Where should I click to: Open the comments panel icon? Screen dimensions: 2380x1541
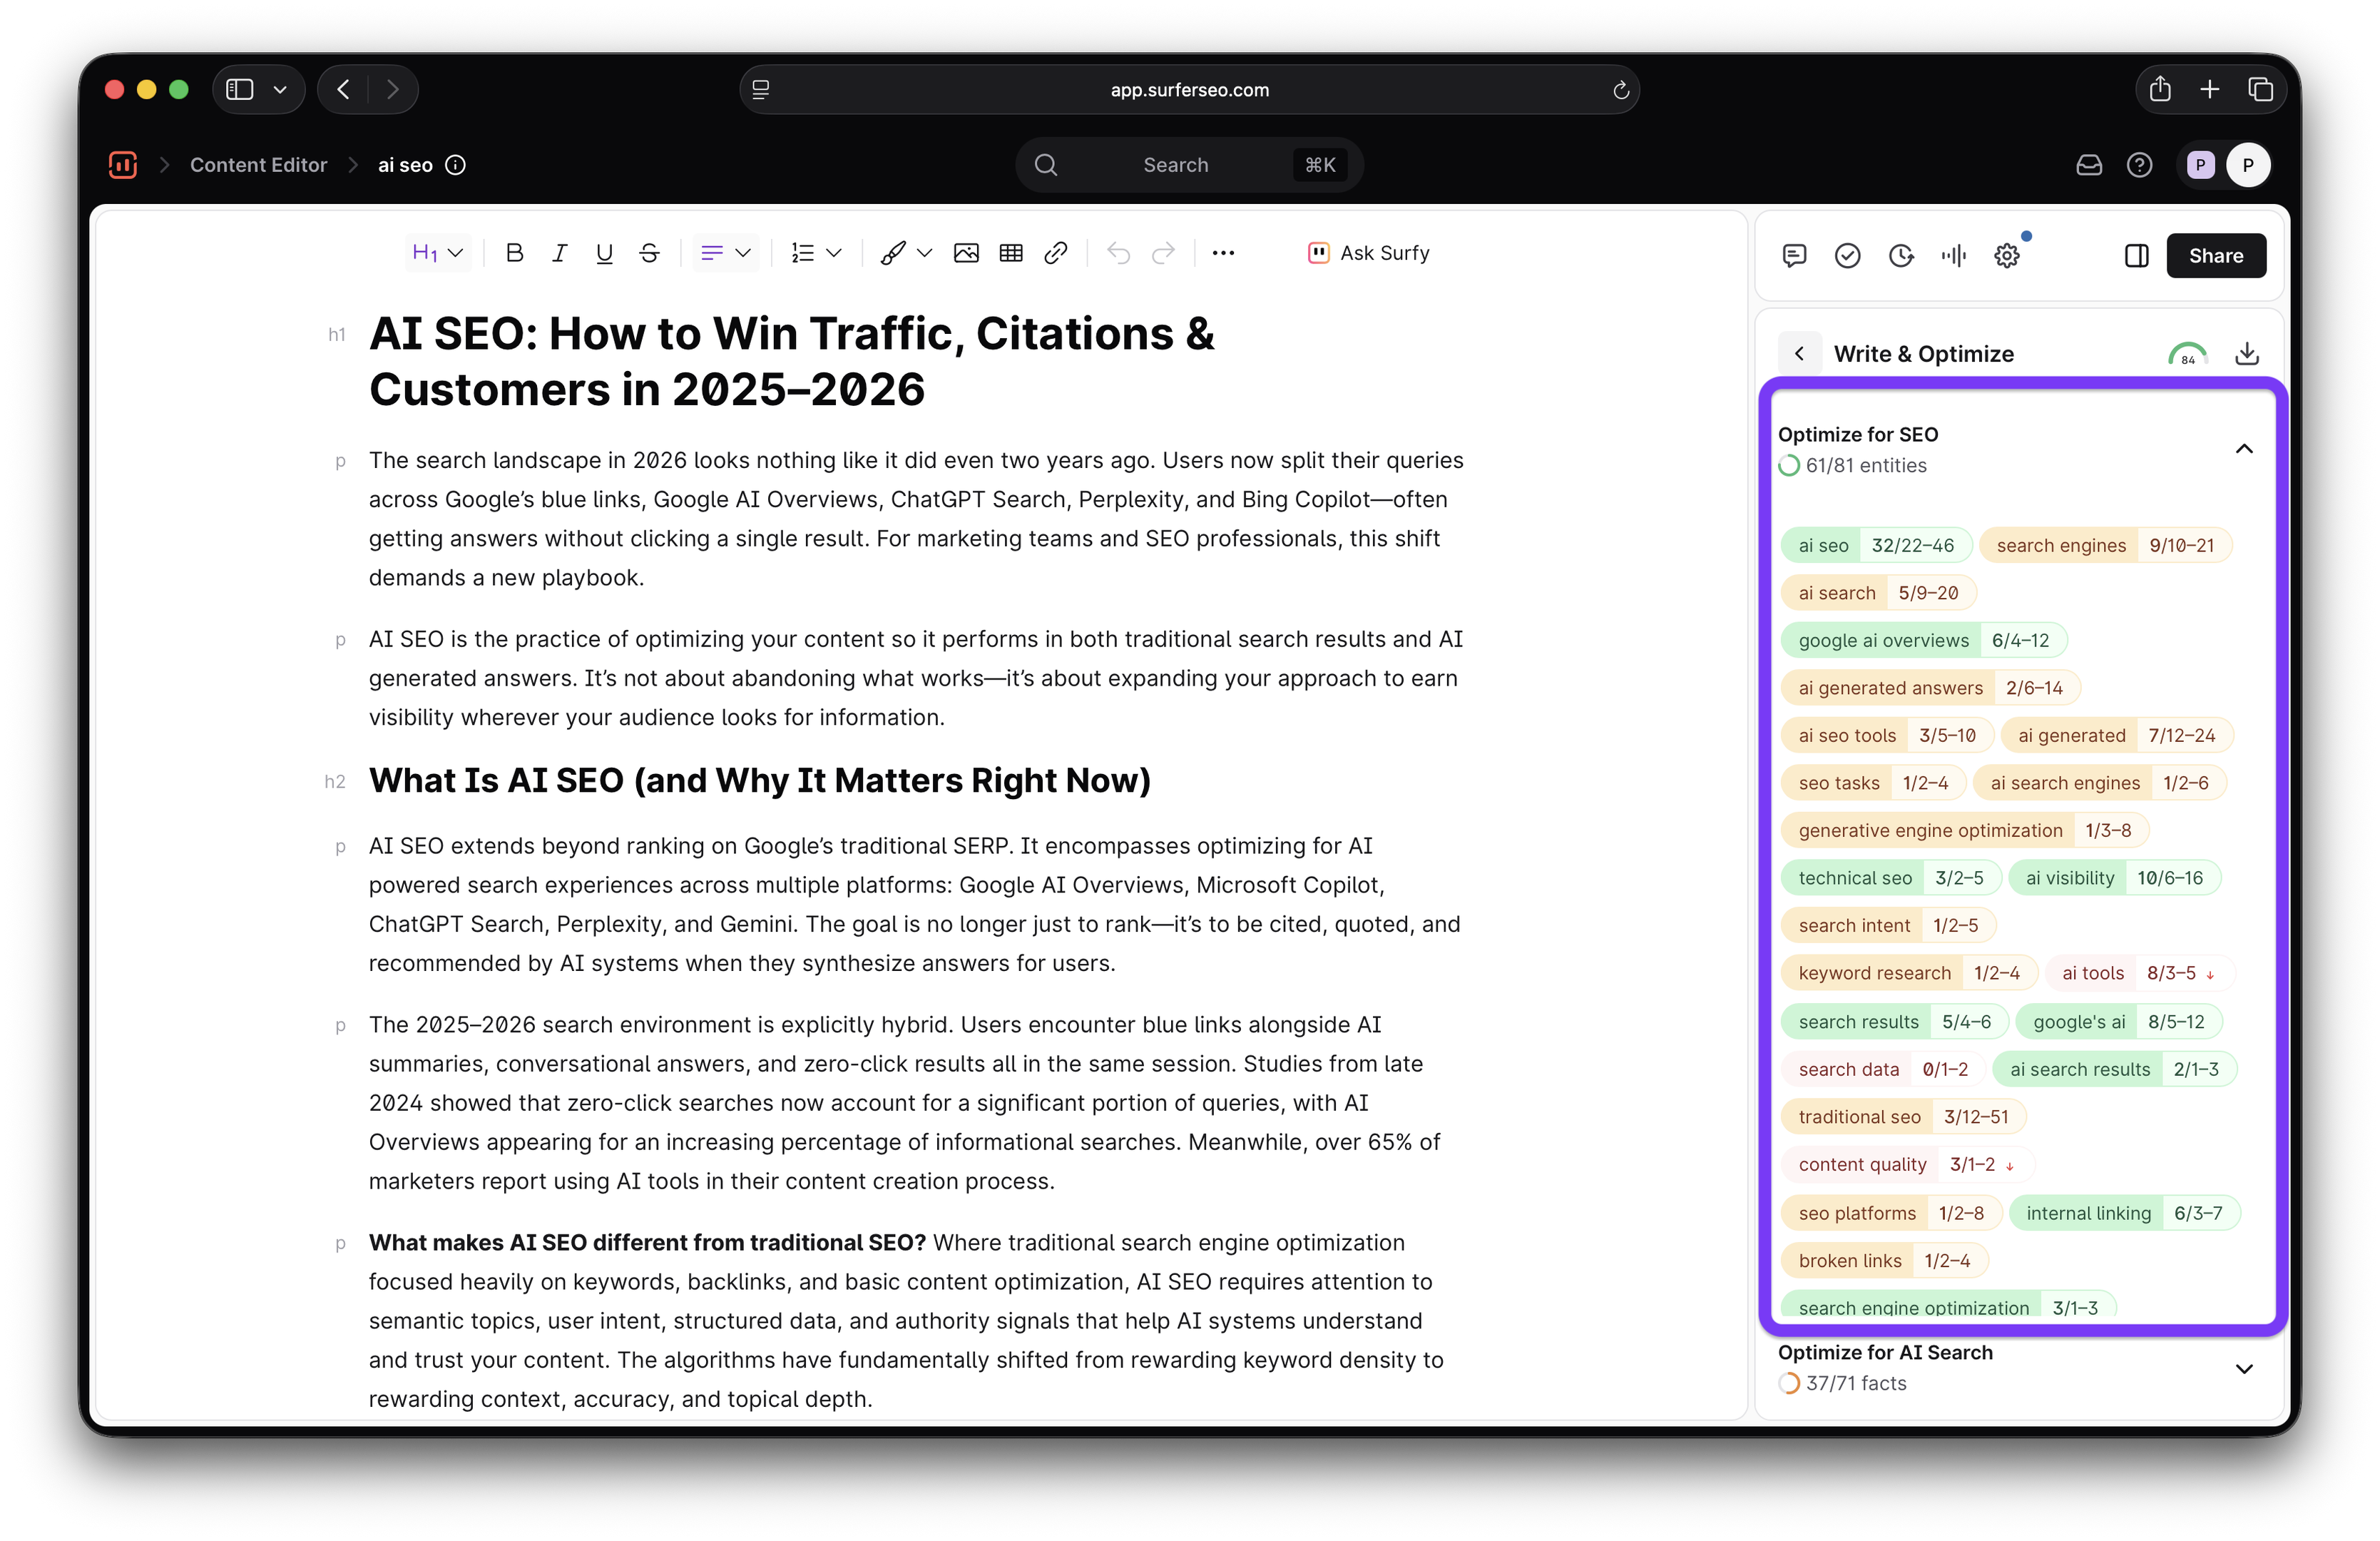[x=1794, y=256]
